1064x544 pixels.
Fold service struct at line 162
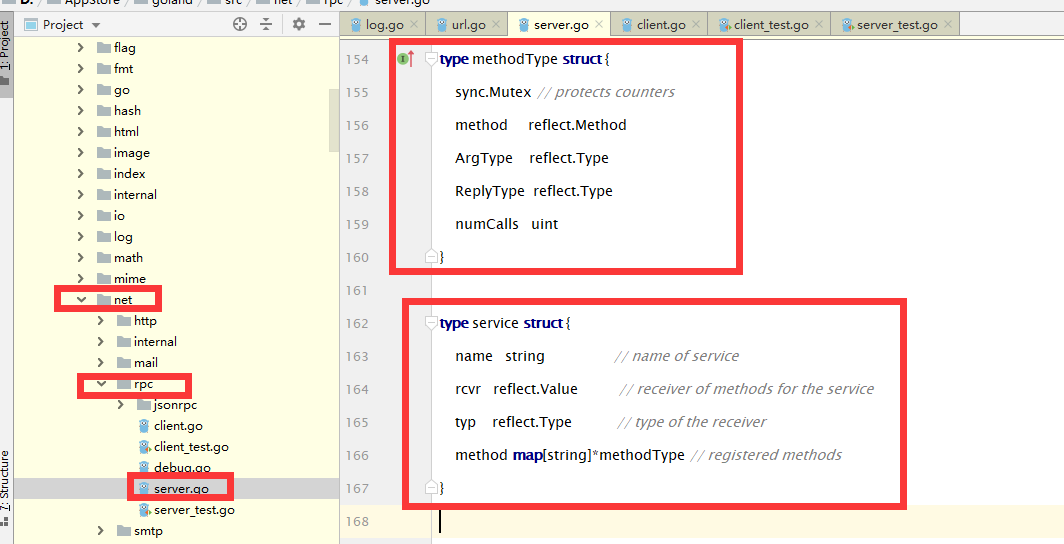pyautogui.click(x=430, y=323)
